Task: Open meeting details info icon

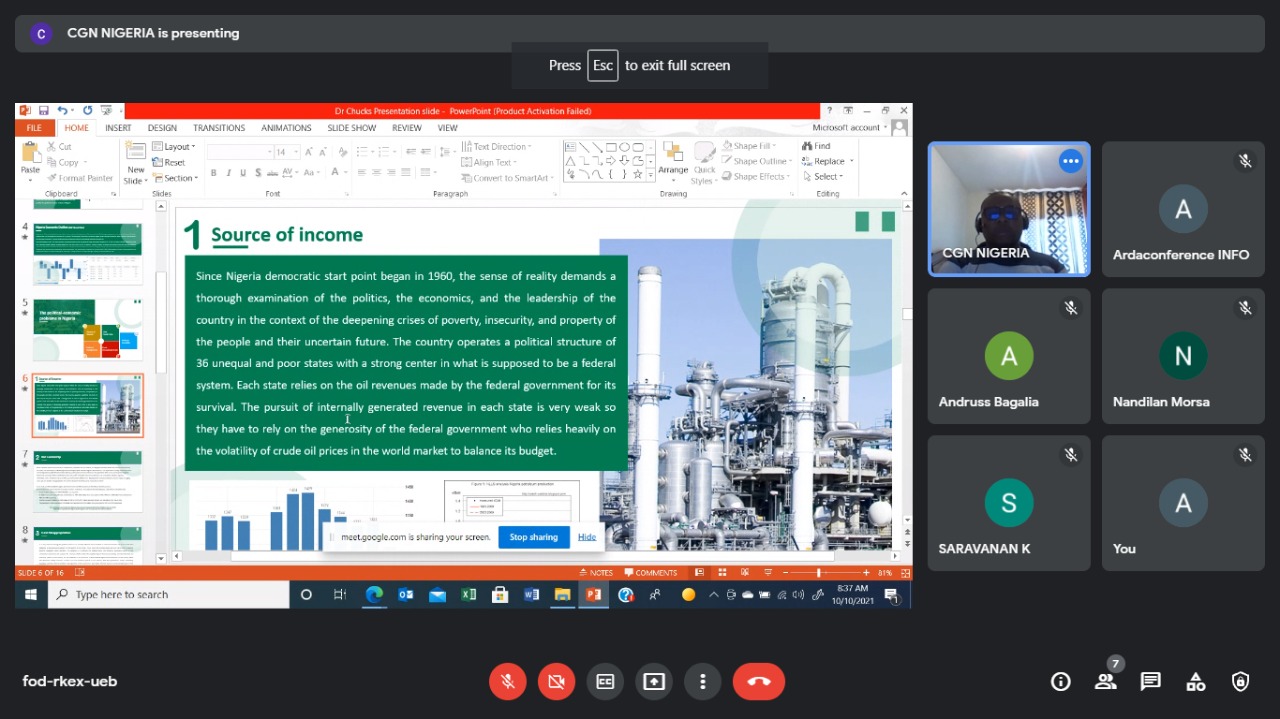Action: coord(1061,681)
